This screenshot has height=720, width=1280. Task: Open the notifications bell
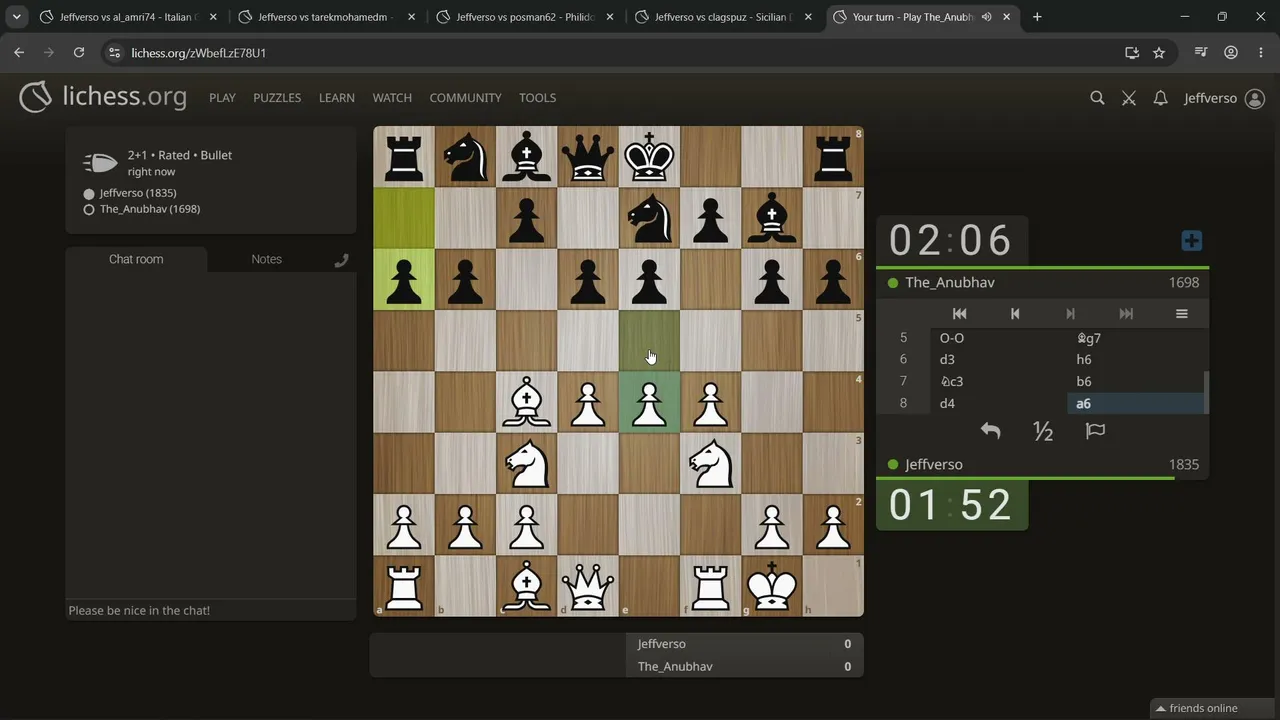tap(1160, 98)
